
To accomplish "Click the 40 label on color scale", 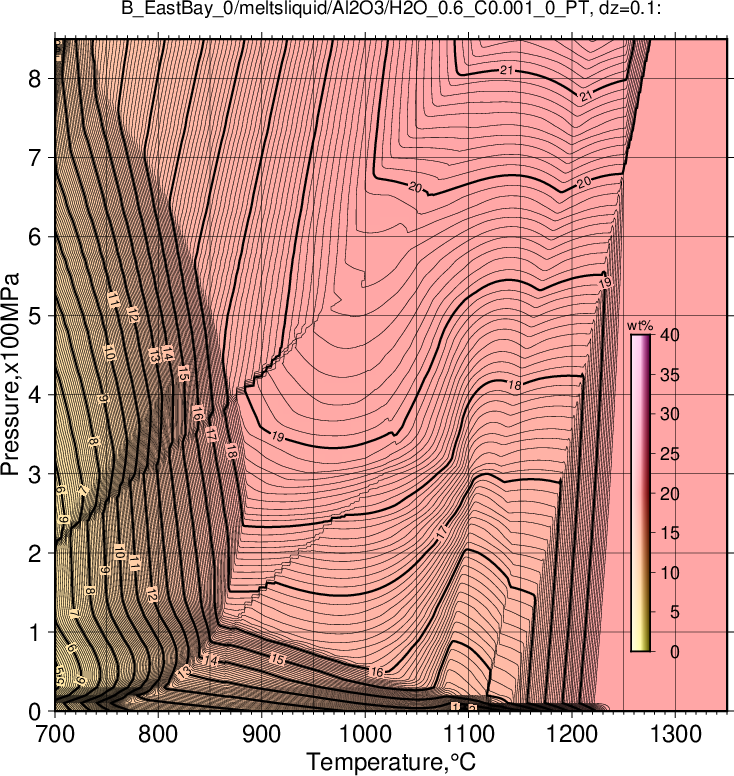I will pos(670,335).
